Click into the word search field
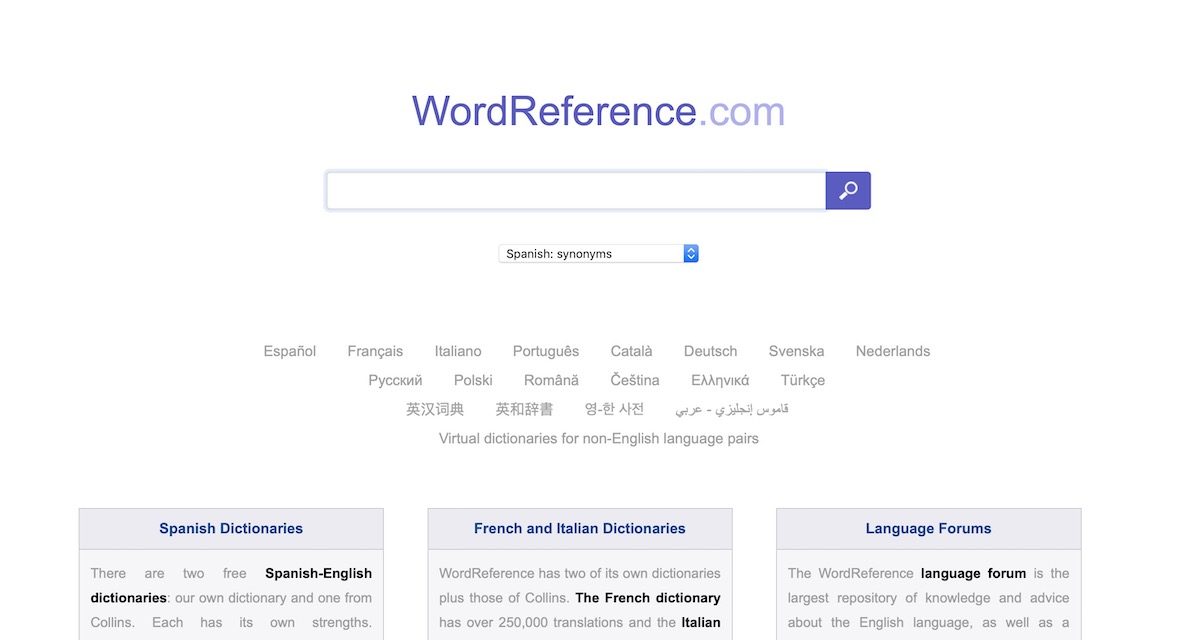 pos(575,191)
